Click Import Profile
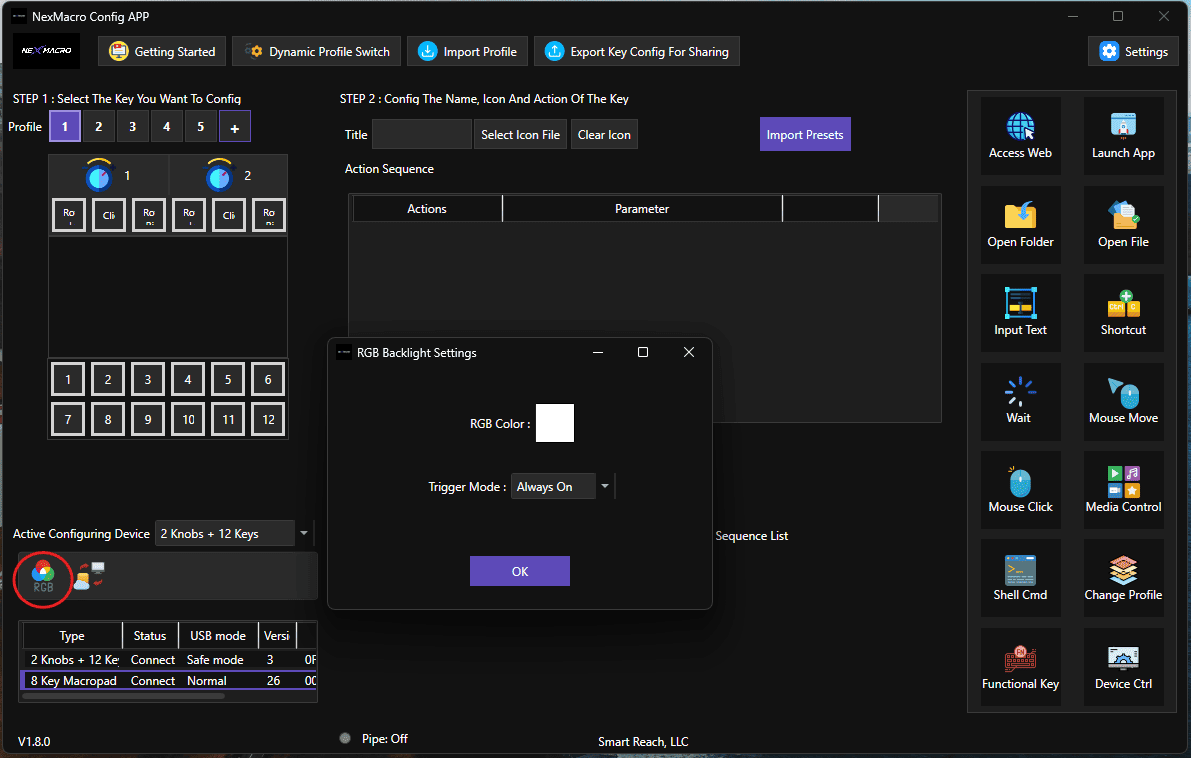Viewport: 1191px width, 758px height. coord(467,52)
